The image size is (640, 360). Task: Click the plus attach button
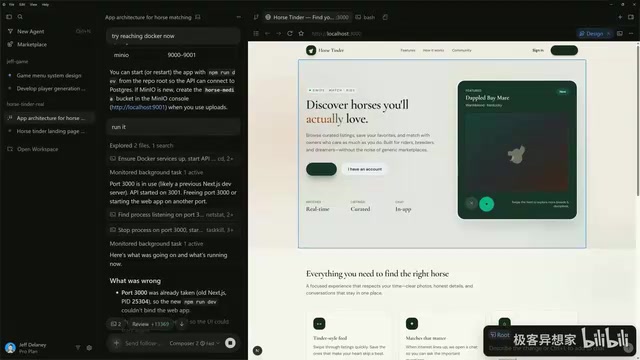tap(116, 343)
